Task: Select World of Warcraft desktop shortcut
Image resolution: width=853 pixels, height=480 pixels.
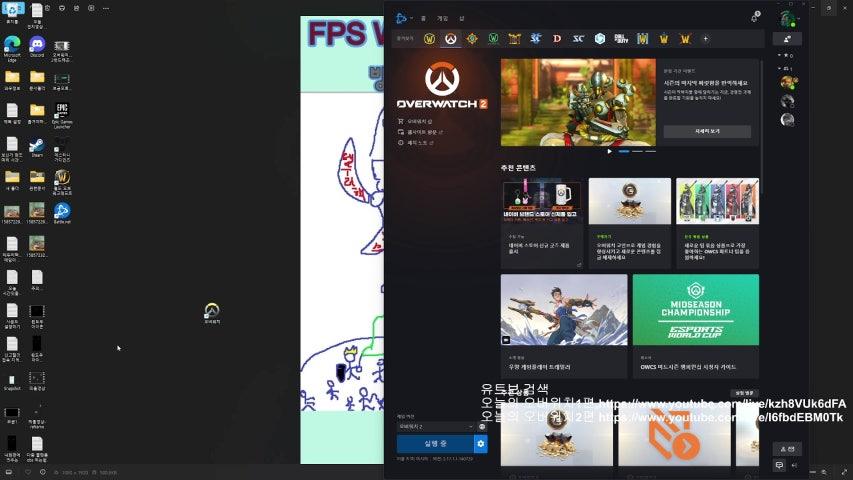Action: pyautogui.click(x=62, y=182)
